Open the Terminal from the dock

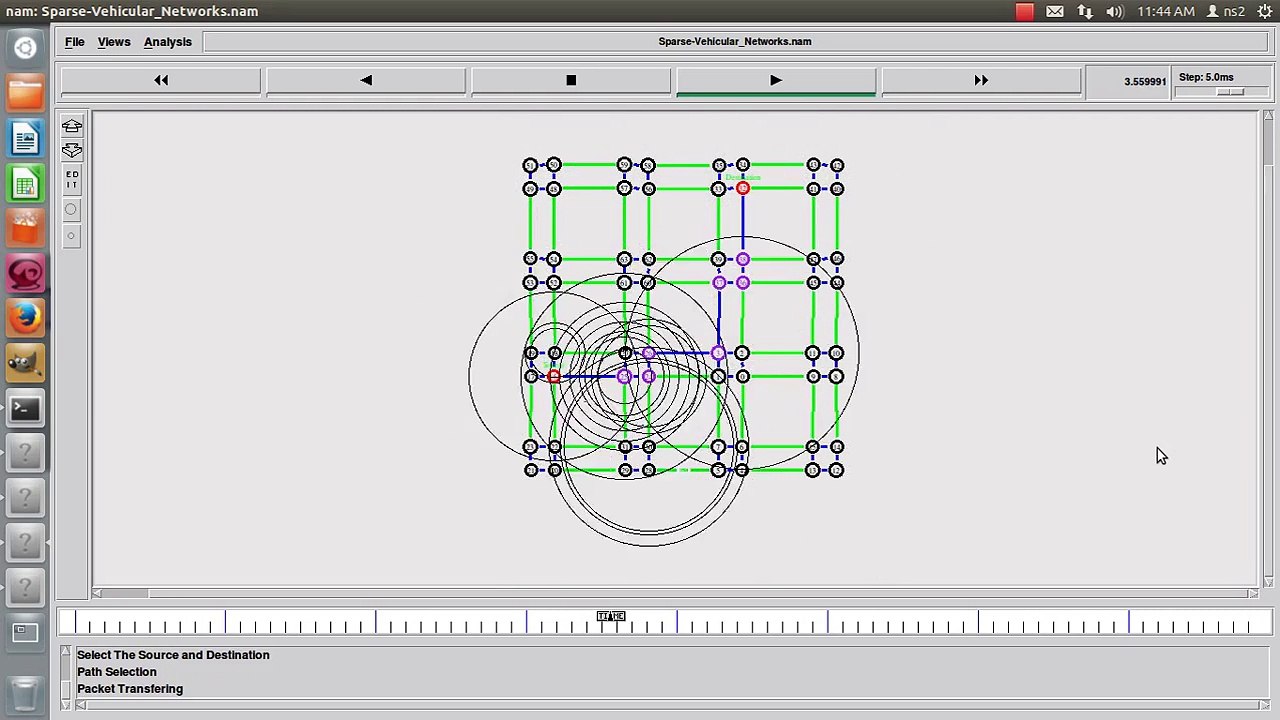tap(25, 409)
